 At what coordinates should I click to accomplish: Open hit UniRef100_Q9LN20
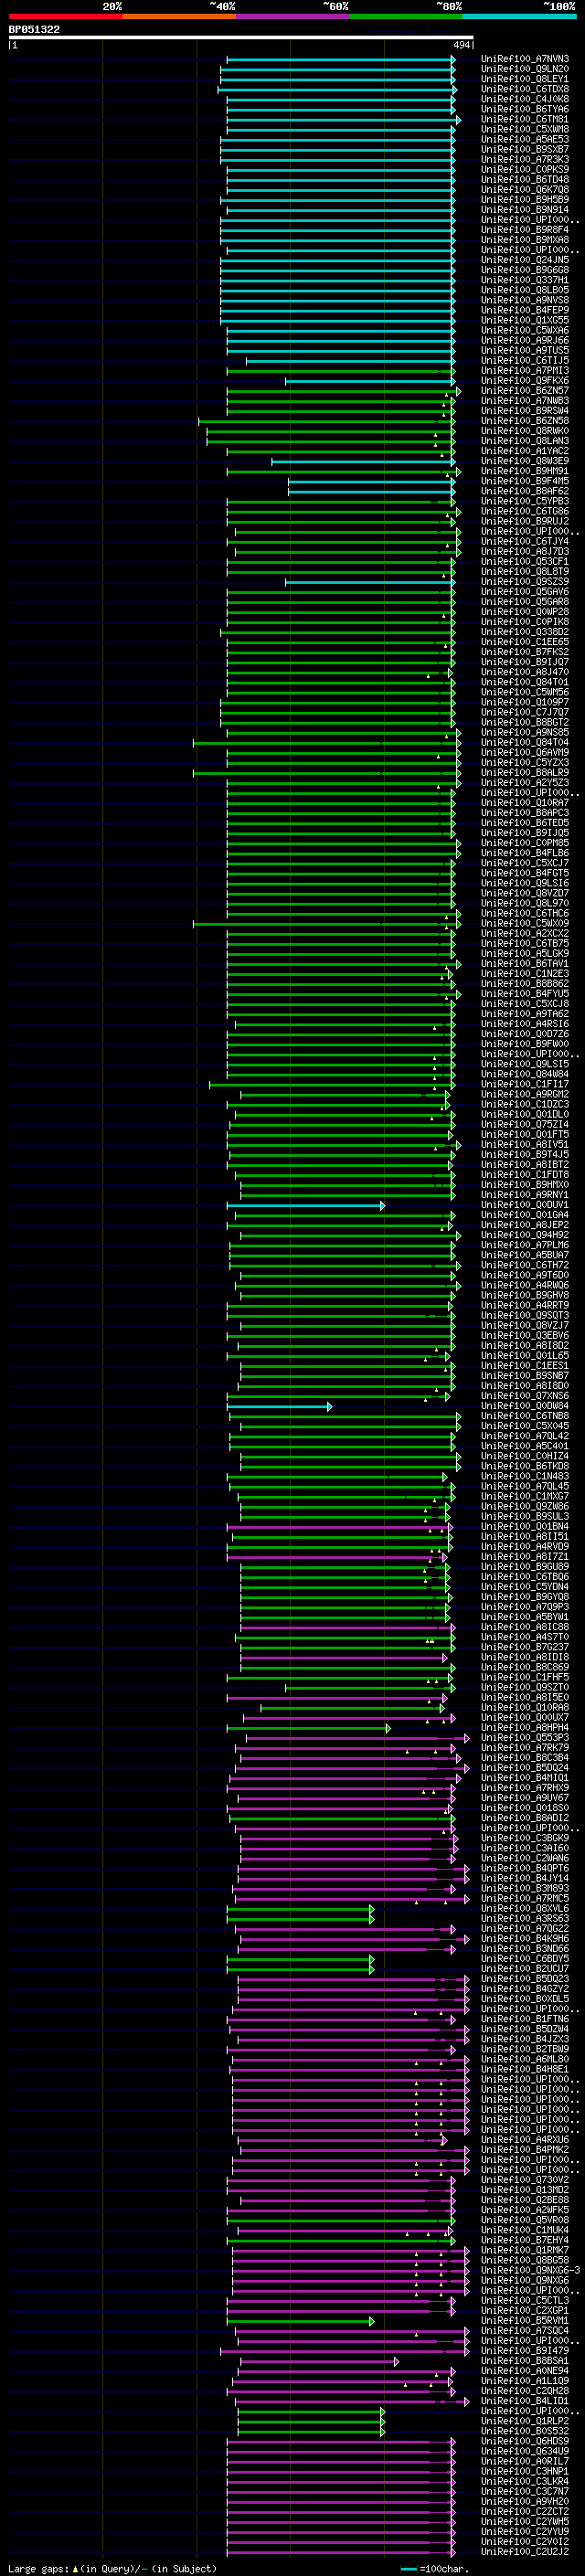[525, 69]
